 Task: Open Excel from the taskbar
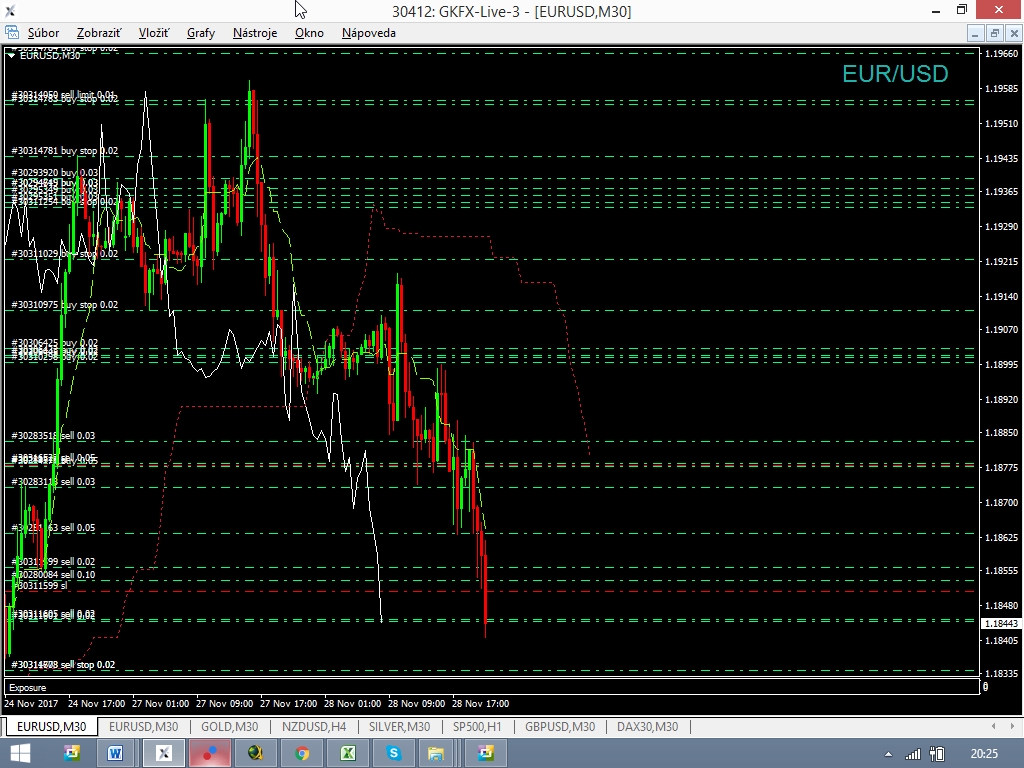(348, 754)
